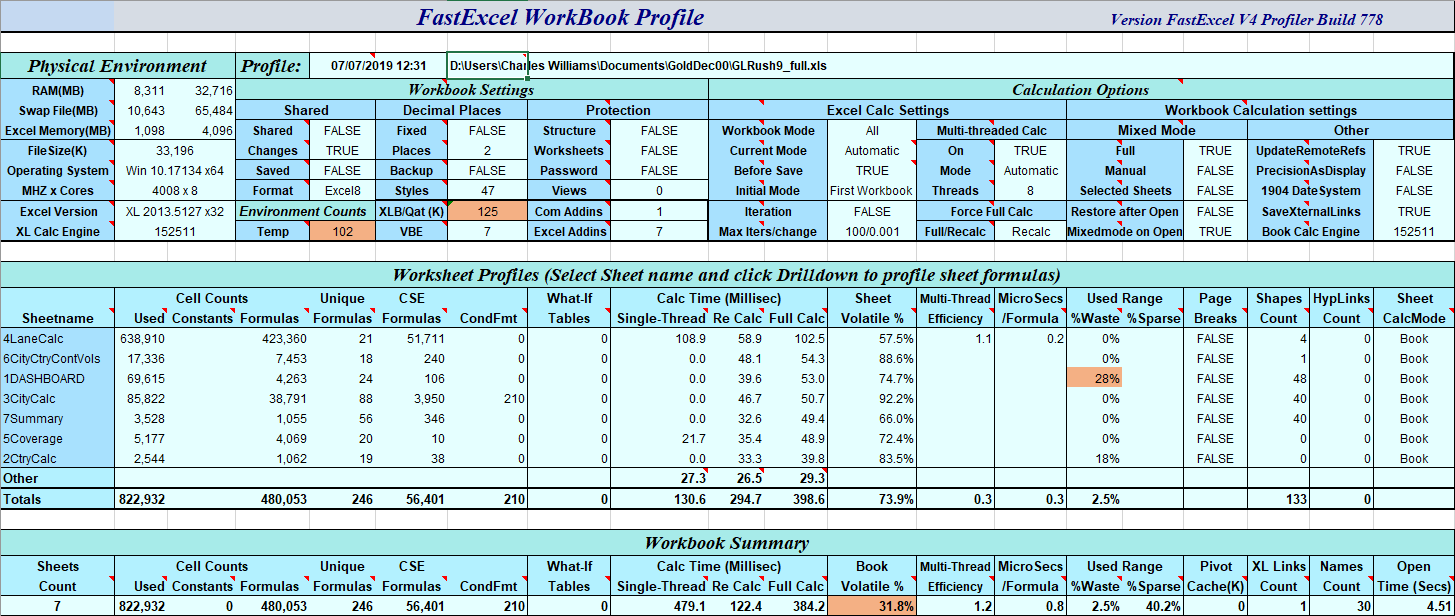Select the "FileSize(K)" label cell
The height and width of the screenshot is (616, 1455).
point(57,150)
